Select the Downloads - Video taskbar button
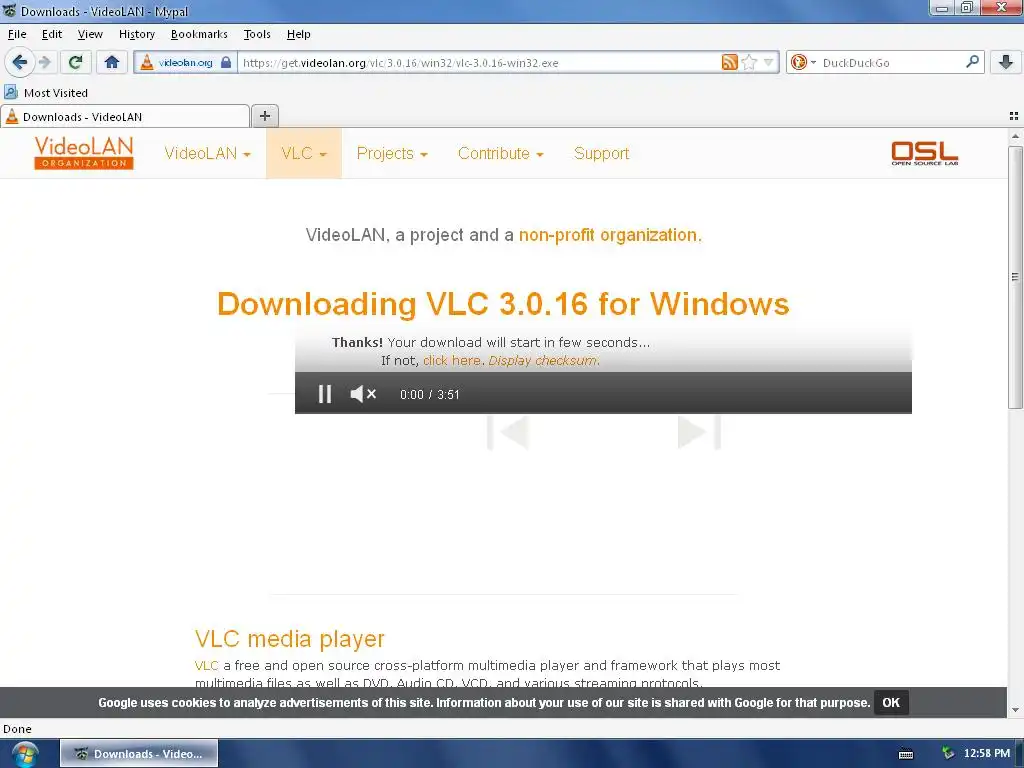 point(139,754)
